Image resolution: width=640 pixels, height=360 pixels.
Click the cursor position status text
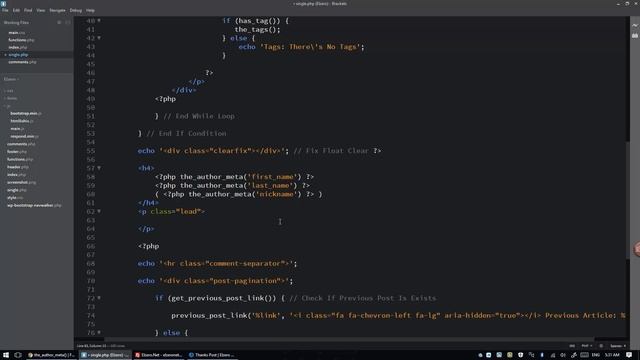(x=91, y=346)
